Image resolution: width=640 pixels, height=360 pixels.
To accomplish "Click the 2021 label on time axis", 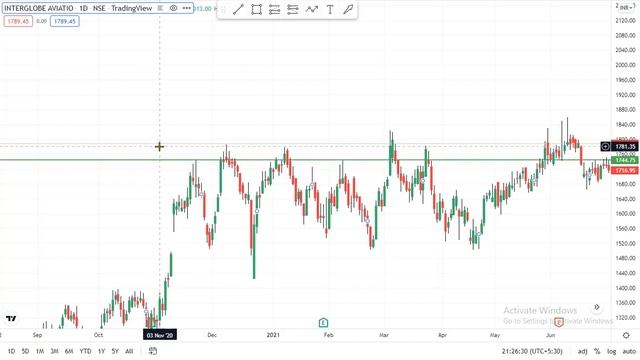I will click(x=273, y=335).
